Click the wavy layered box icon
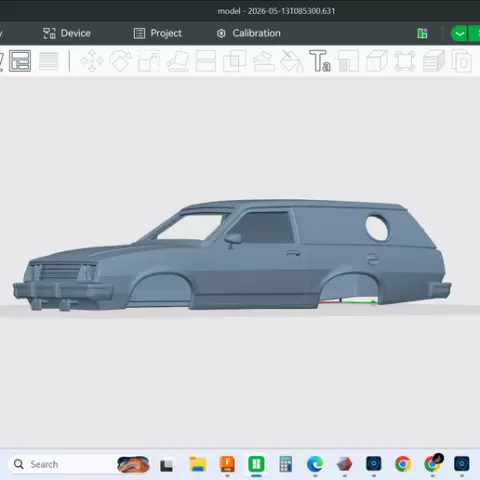 [434, 61]
